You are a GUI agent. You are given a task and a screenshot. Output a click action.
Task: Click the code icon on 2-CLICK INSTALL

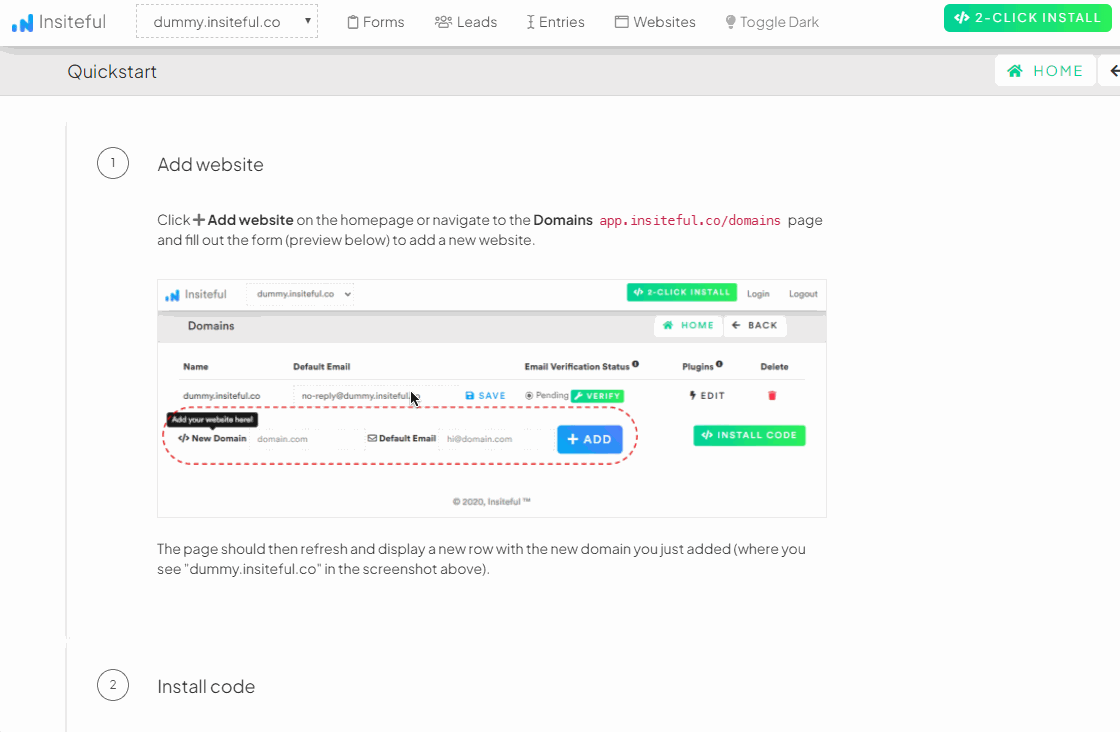coord(961,18)
